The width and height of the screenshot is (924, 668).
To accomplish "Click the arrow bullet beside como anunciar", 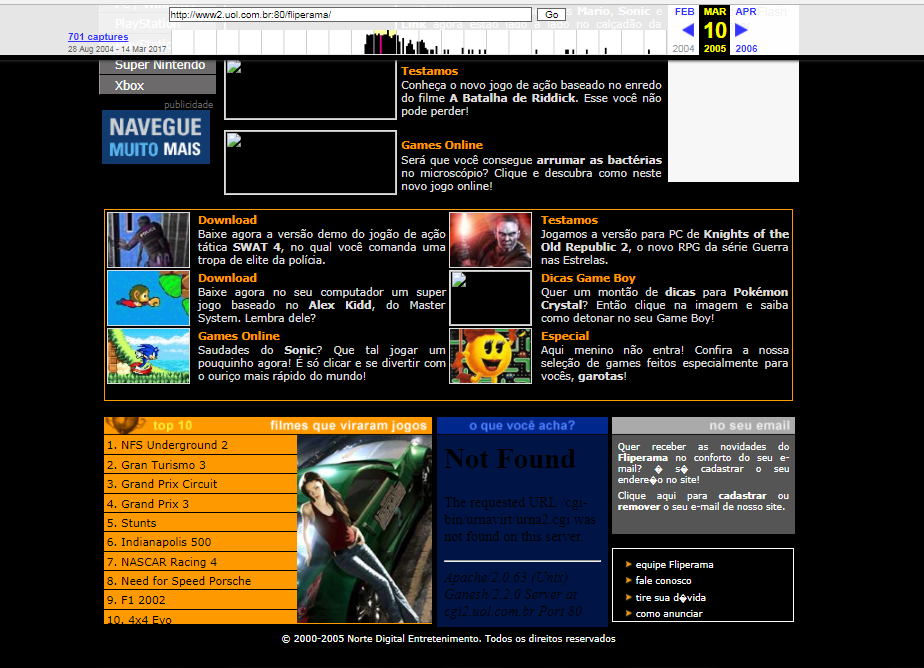I will click(x=628, y=613).
